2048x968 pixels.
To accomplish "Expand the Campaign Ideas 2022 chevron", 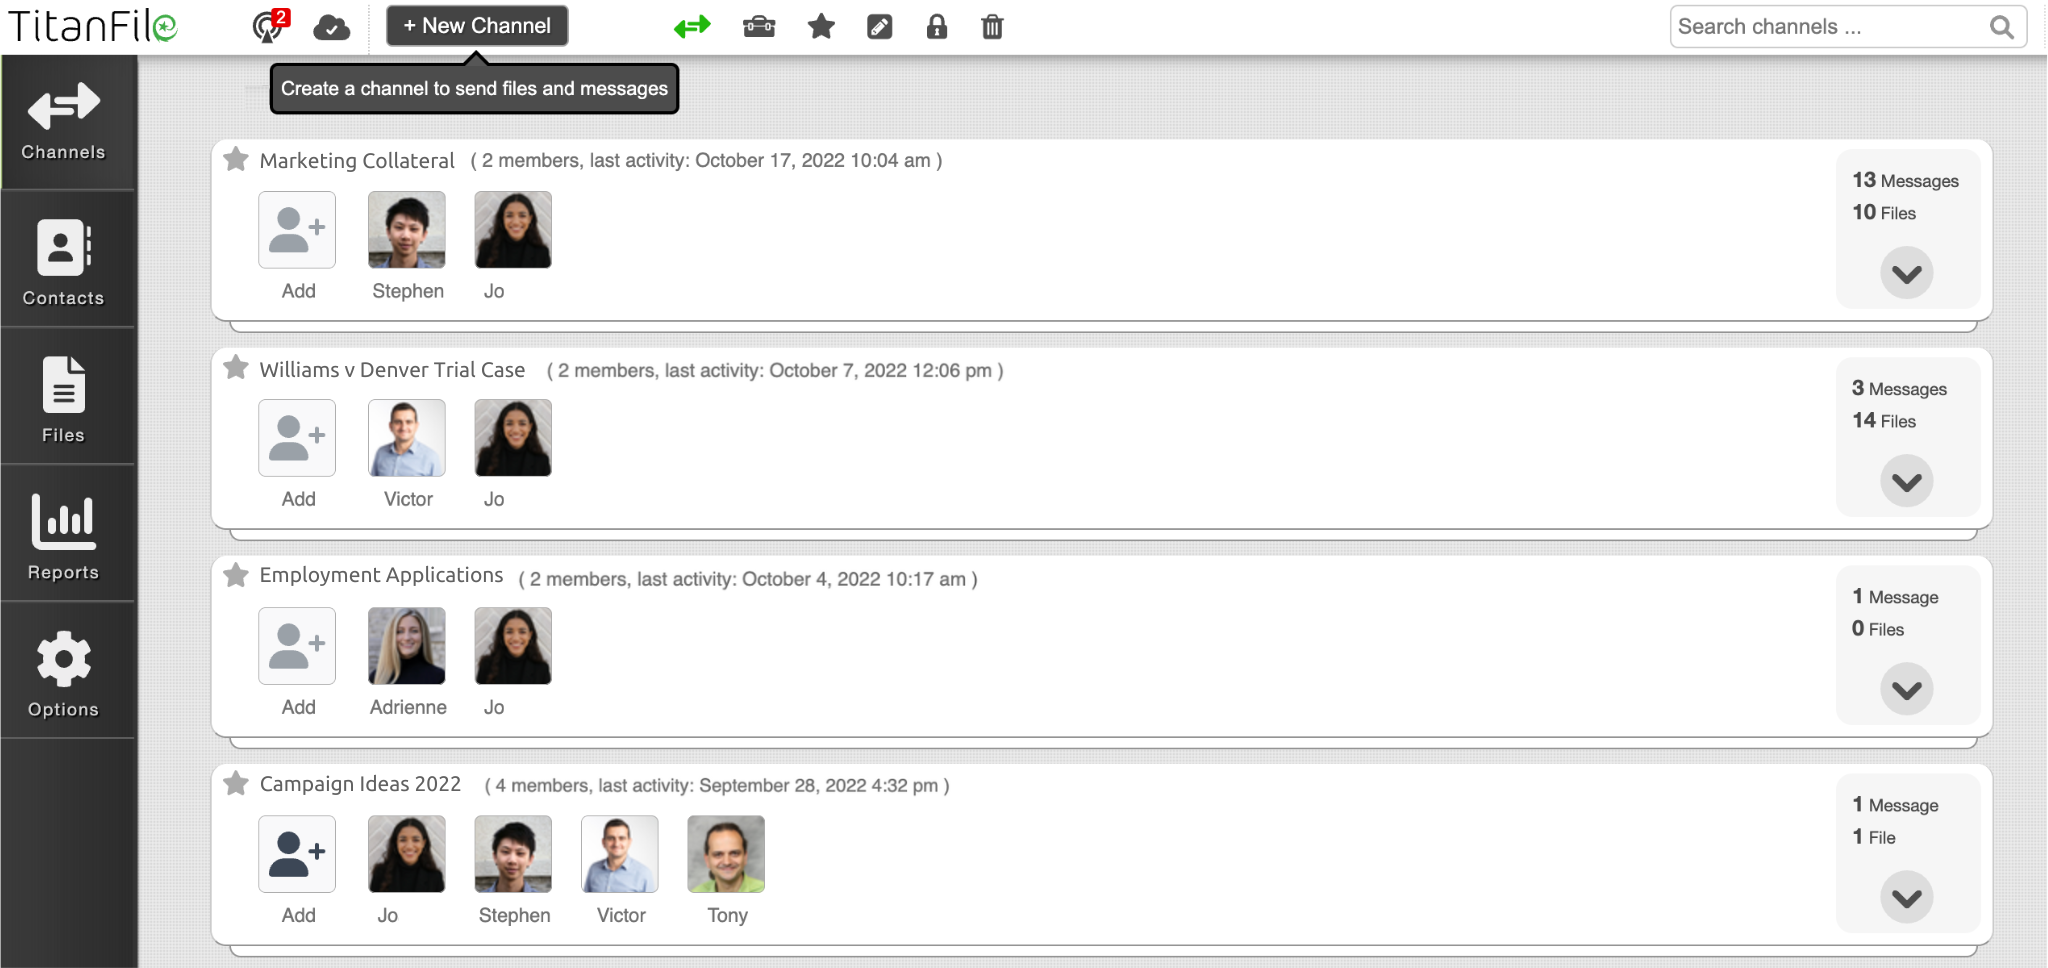I will [x=1906, y=897].
